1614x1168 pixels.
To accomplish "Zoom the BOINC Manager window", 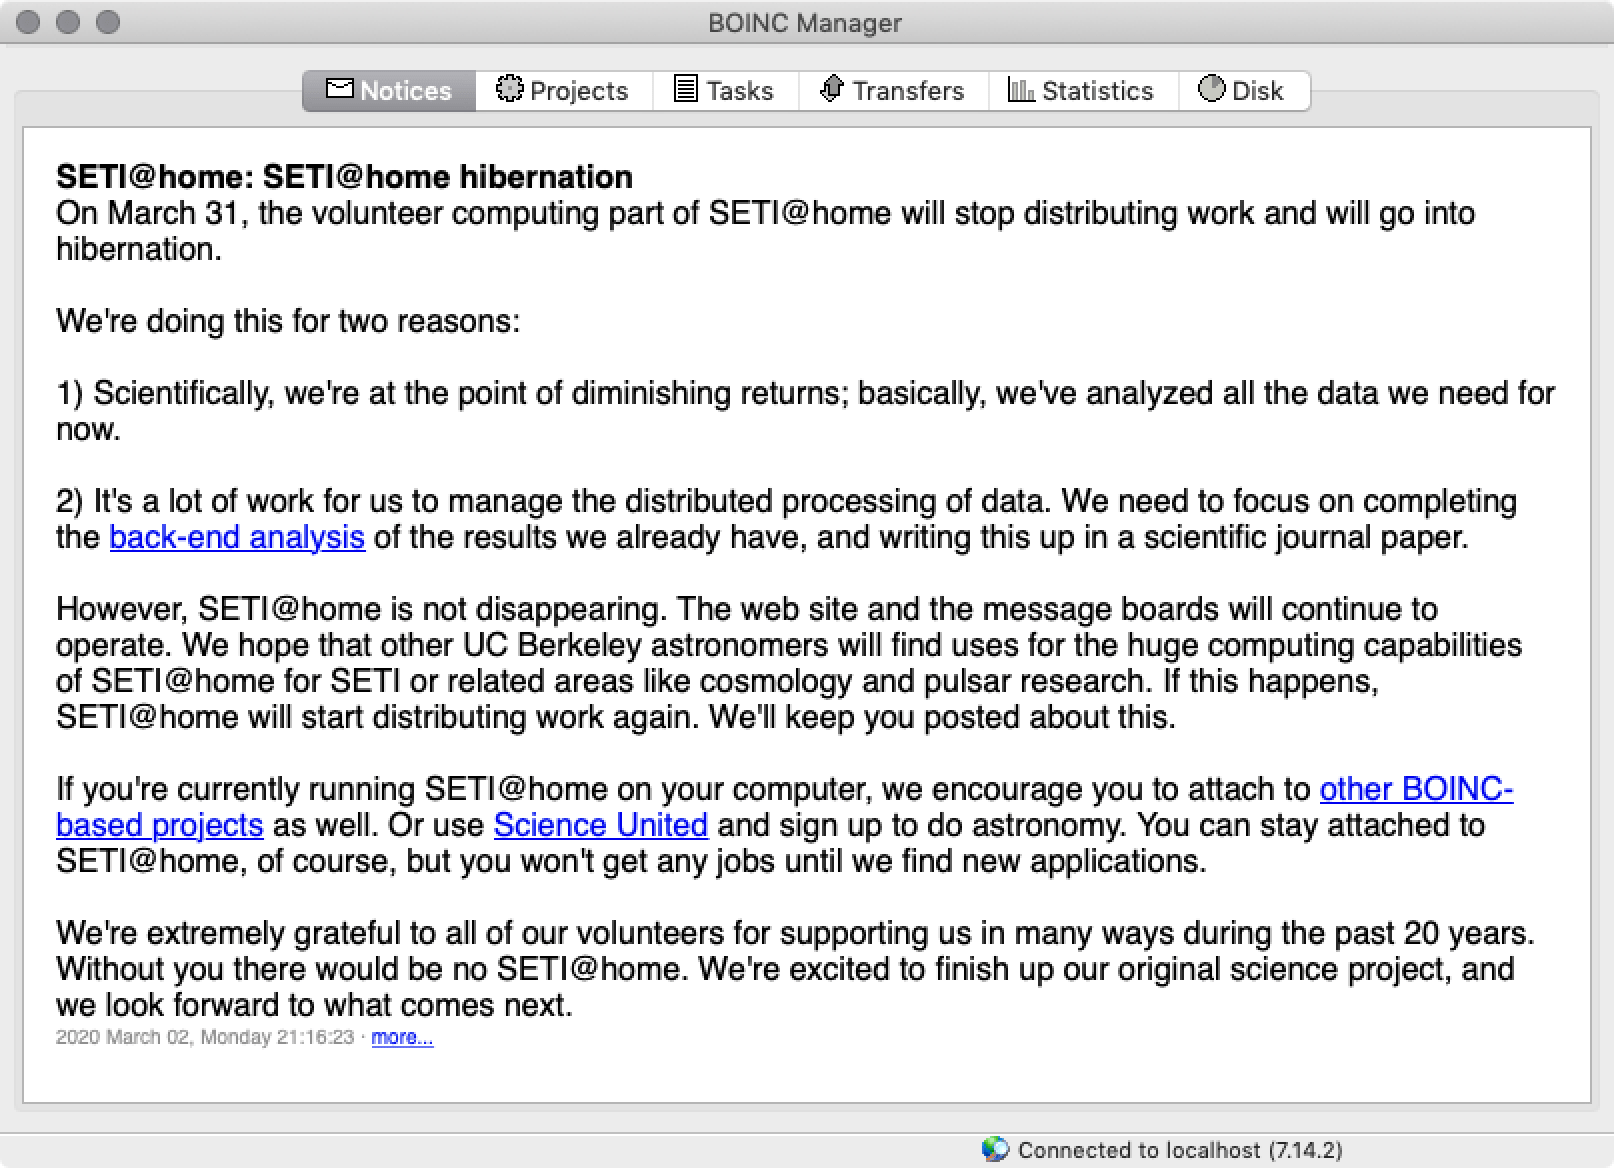I will (108, 22).
